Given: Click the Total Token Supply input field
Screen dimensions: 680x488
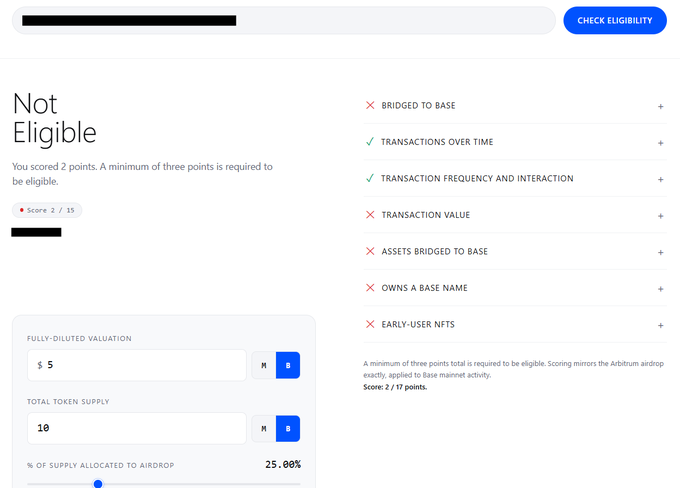Looking at the screenshot, I should tap(137, 428).
